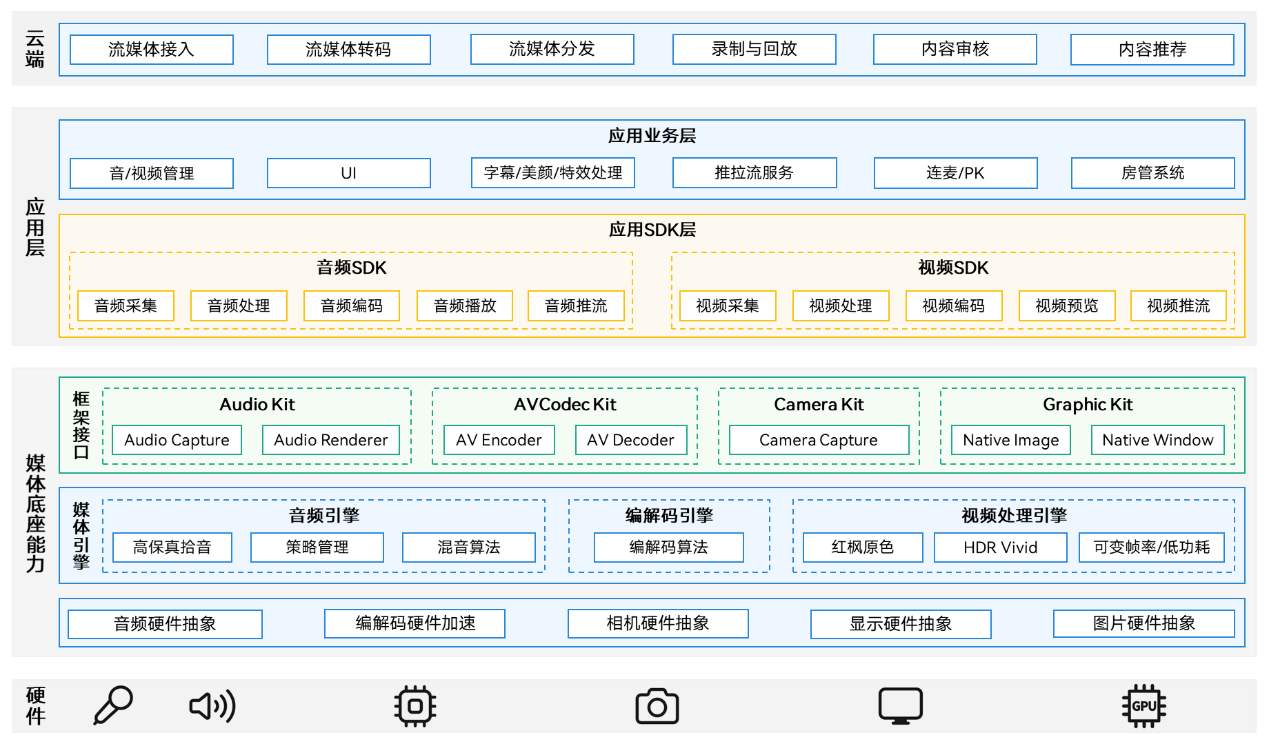Open the AV Encoder block in AVCodec Kit
1269x744 pixels.
(x=498, y=439)
